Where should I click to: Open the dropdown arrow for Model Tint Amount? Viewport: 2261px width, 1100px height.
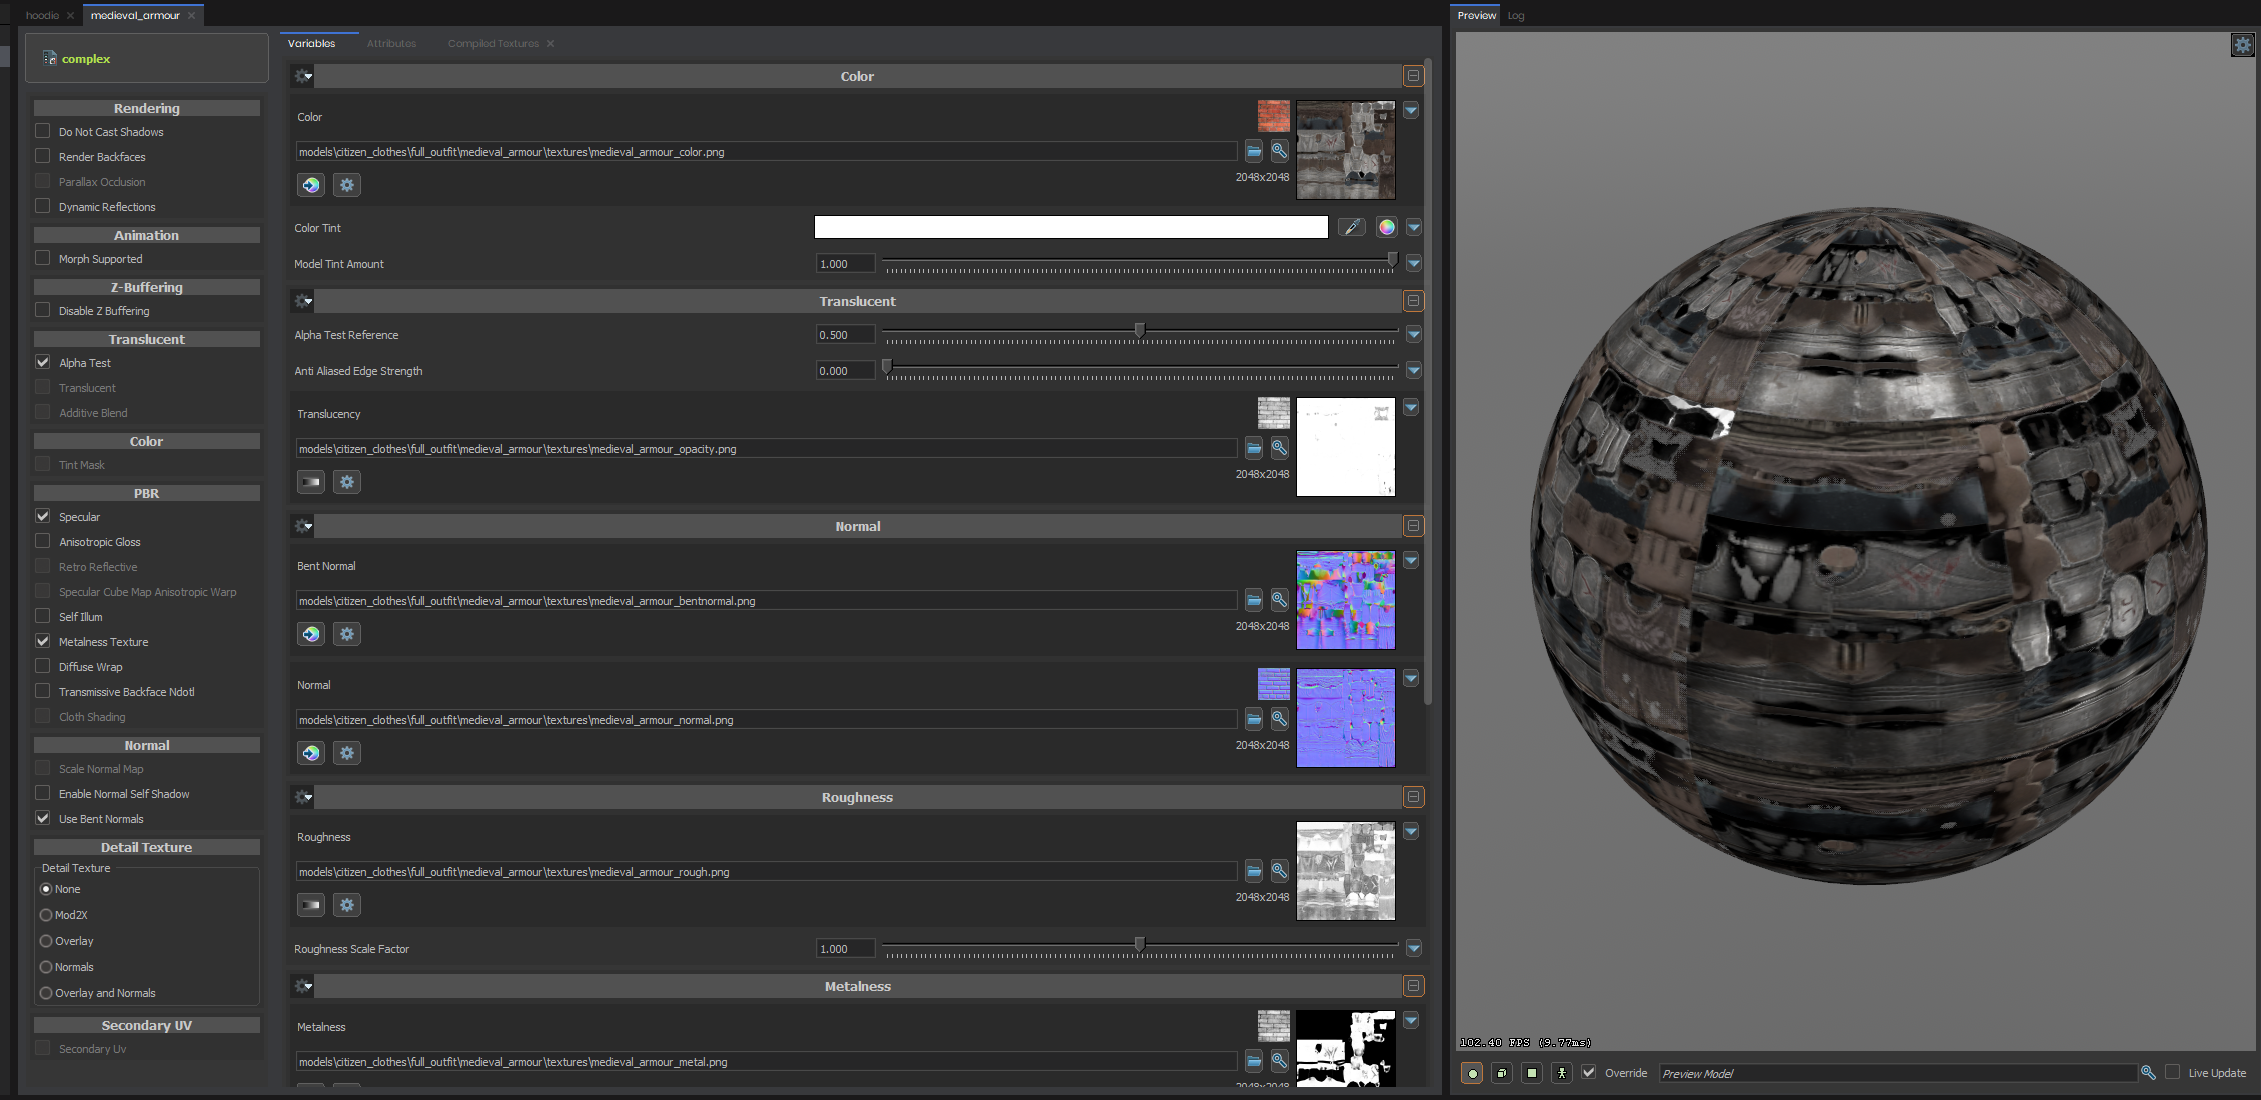(x=1414, y=263)
